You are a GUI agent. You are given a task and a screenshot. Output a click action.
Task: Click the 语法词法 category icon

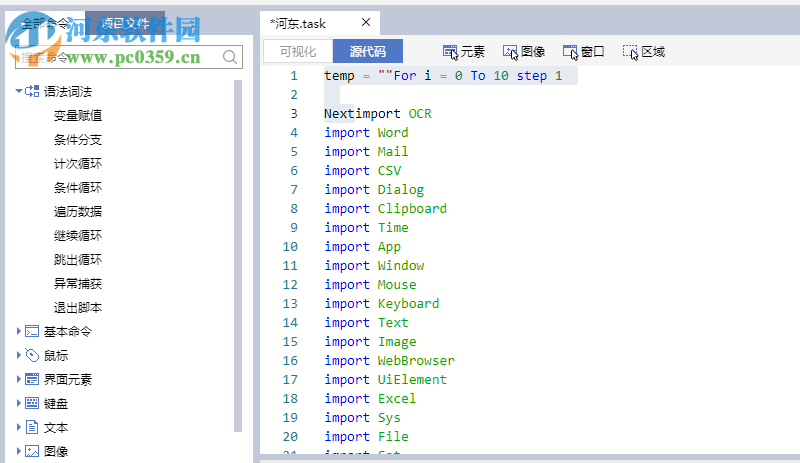(x=32, y=91)
